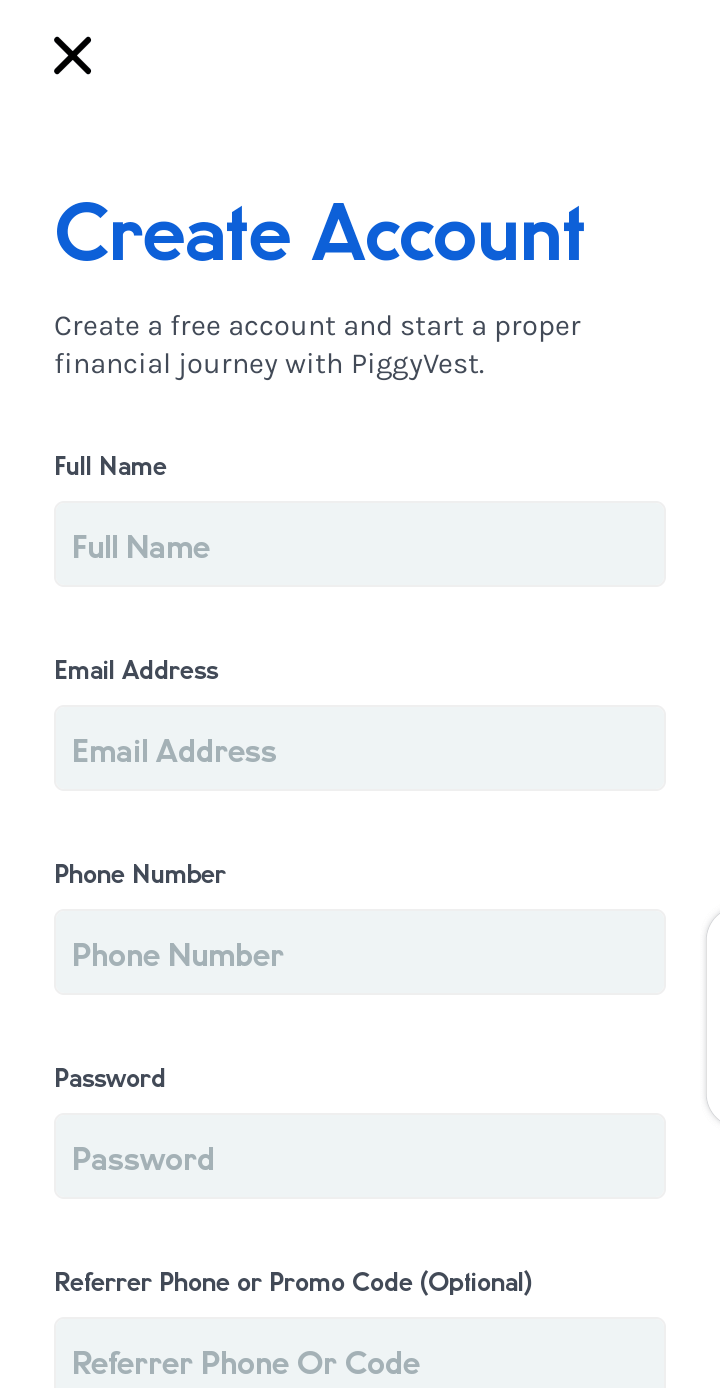This screenshot has height=1400, width=720.
Task: Tap the "Phone Number" field label
Action: (x=140, y=874)
